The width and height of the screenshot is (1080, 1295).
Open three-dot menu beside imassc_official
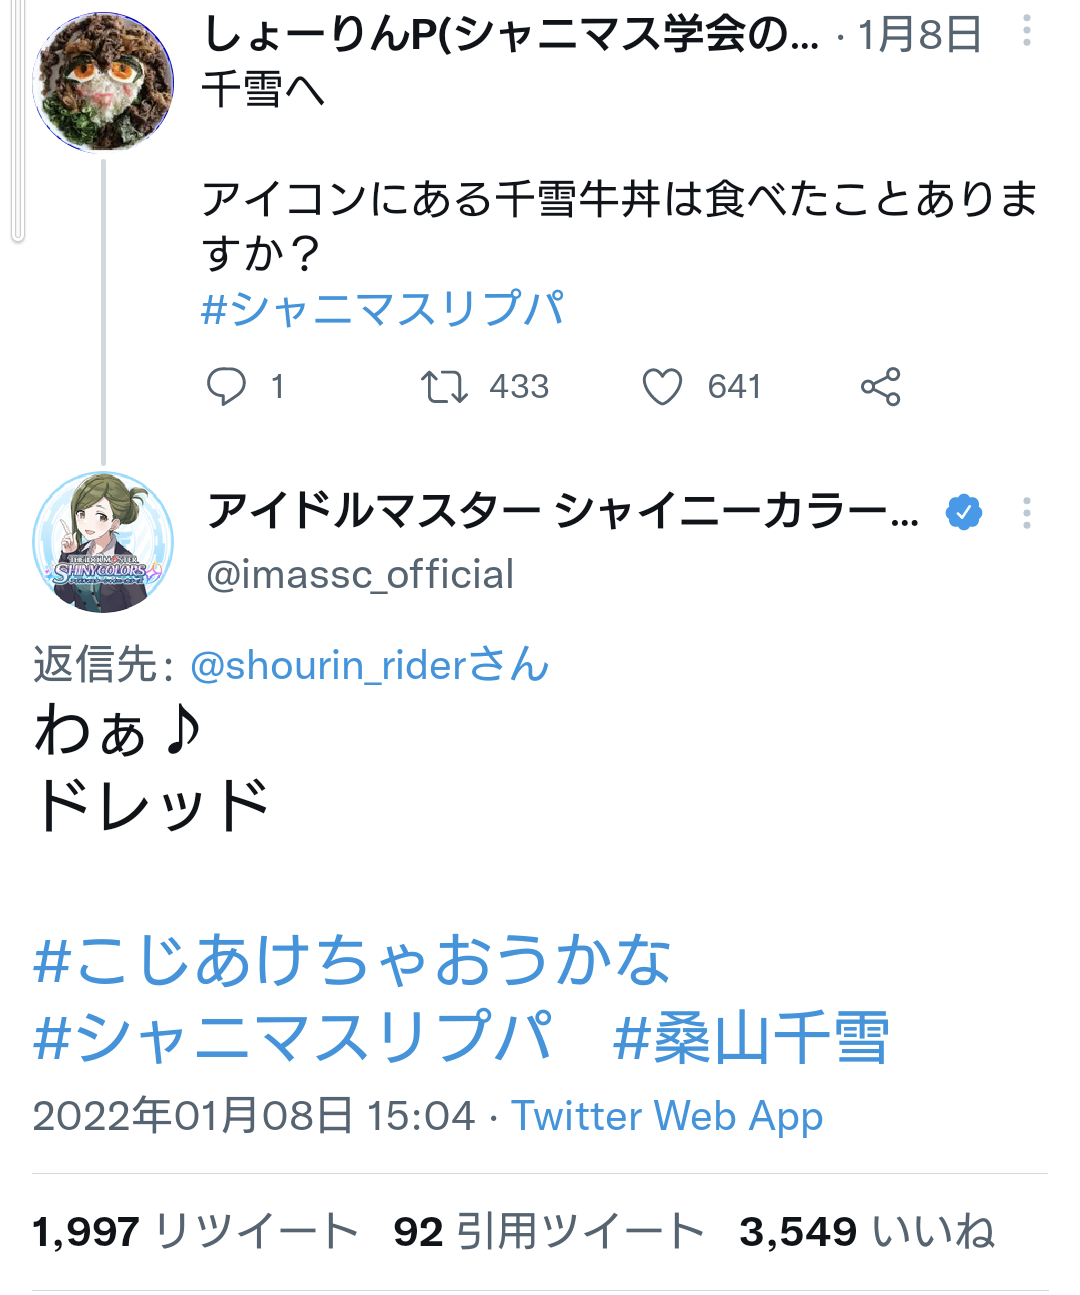pos(1026,513)
